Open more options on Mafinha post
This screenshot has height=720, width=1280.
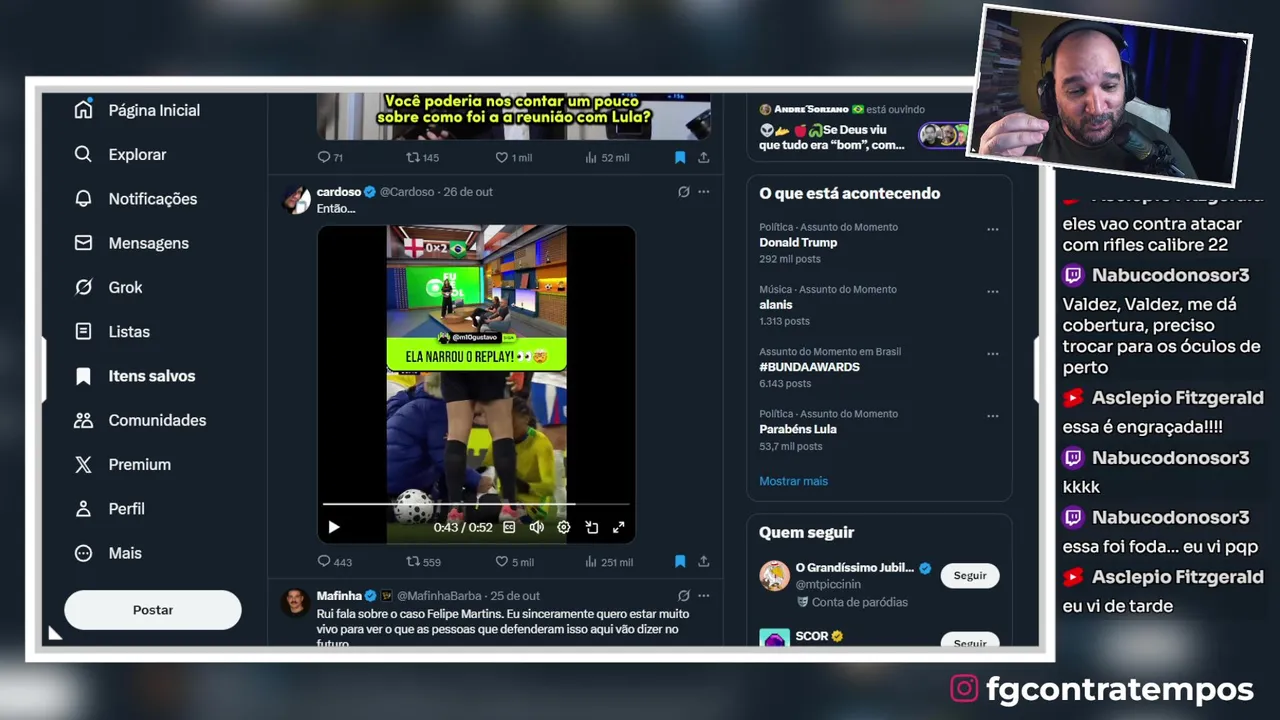pos(704,596)
